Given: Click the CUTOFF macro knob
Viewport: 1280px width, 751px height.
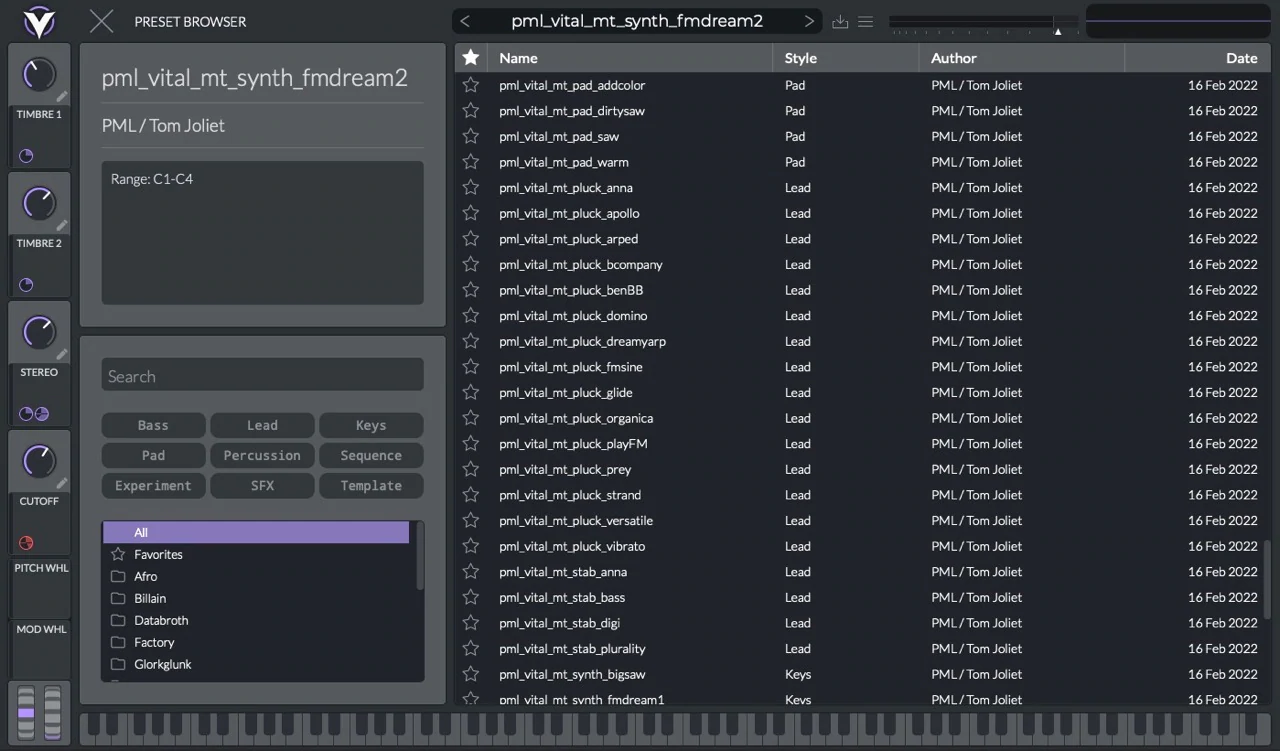Looking at the screenshot, I should pos(39,461).
